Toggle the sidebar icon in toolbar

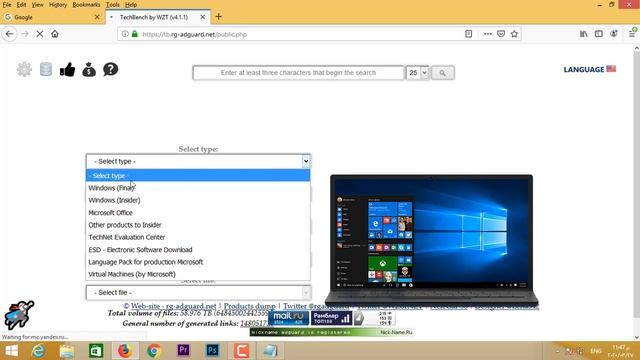coord(598,34)
